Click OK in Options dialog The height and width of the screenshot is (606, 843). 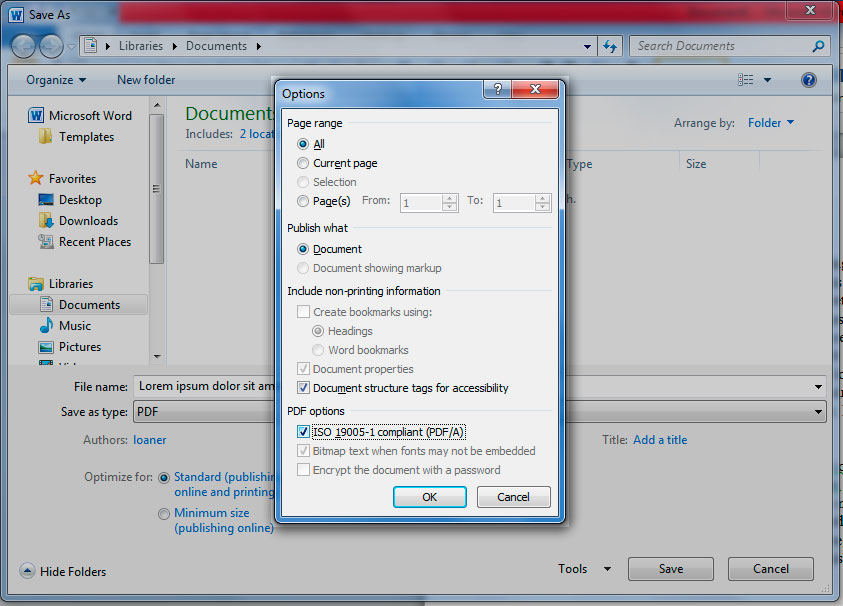coord(430,497)
